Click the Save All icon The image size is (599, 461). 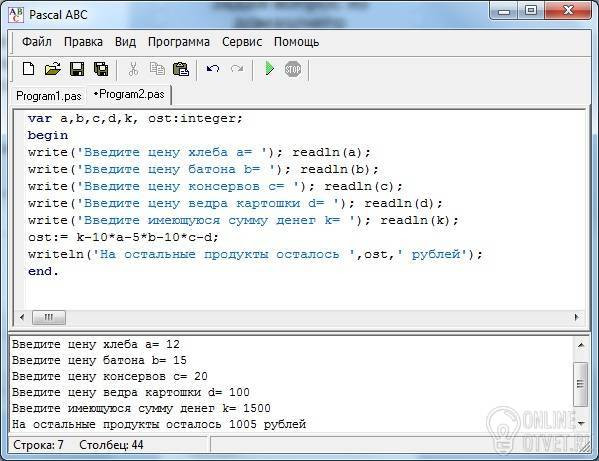tap(101, 69)
